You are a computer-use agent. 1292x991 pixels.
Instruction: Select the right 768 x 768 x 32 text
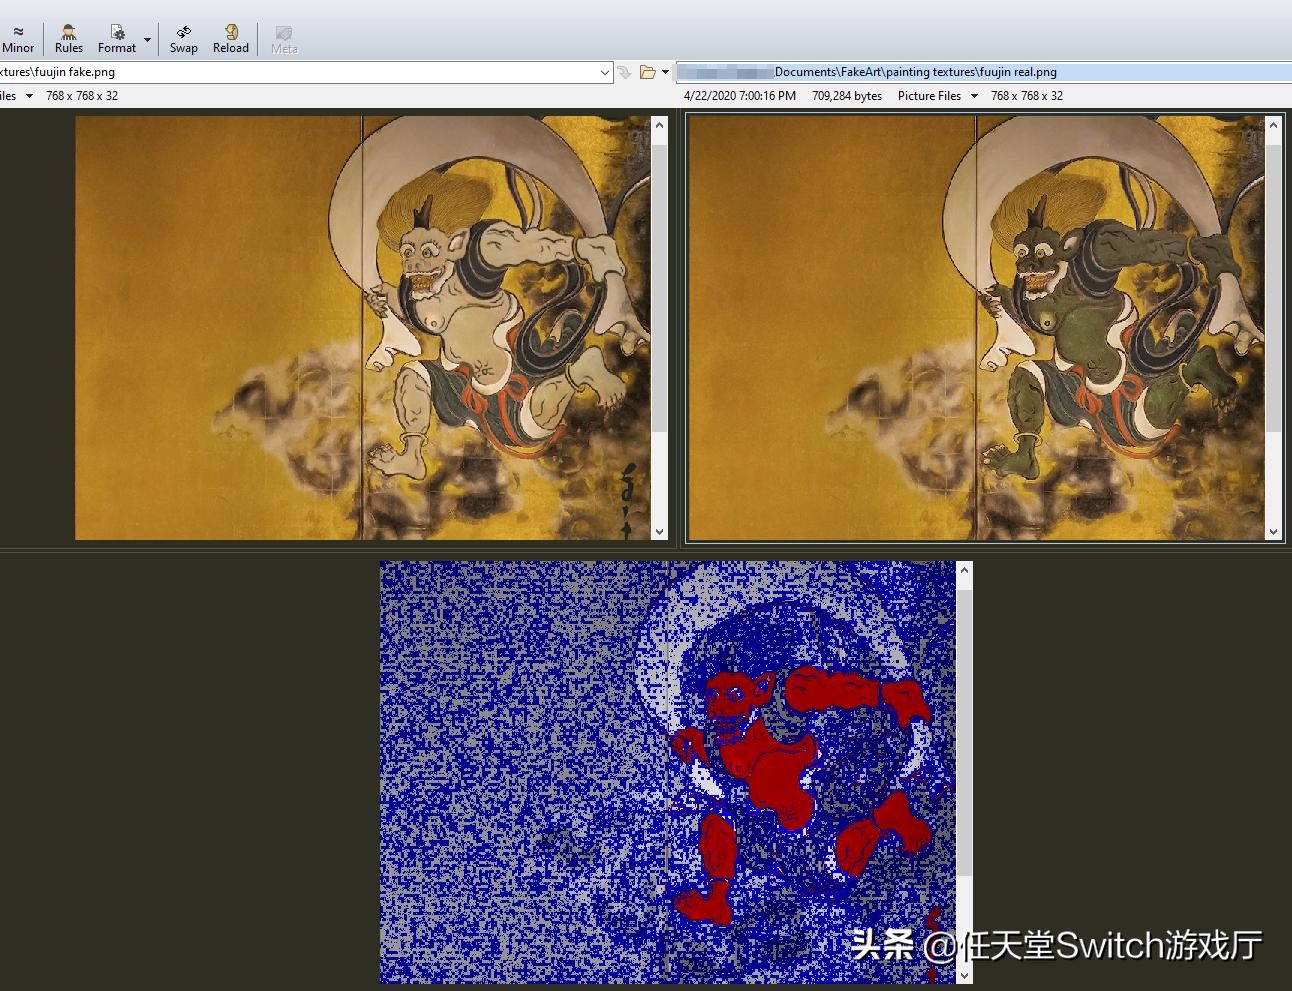point(1027,96)
